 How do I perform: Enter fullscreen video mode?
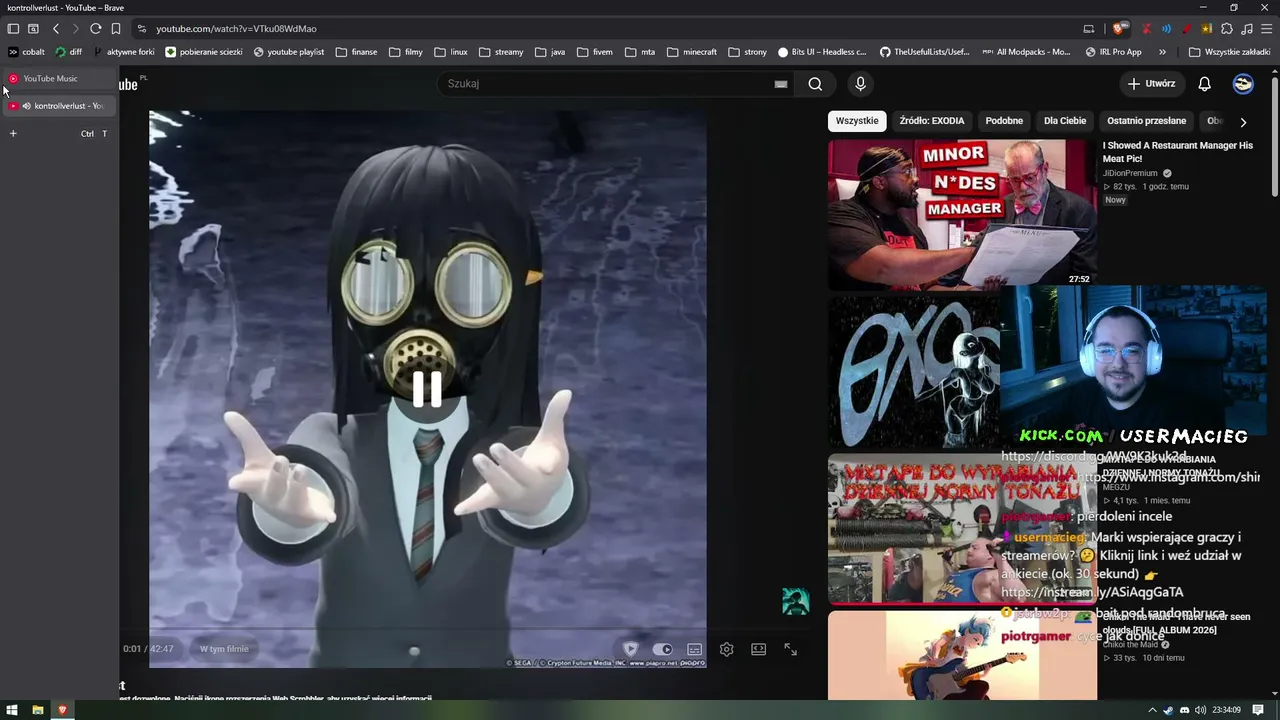(x=790, y=649)
